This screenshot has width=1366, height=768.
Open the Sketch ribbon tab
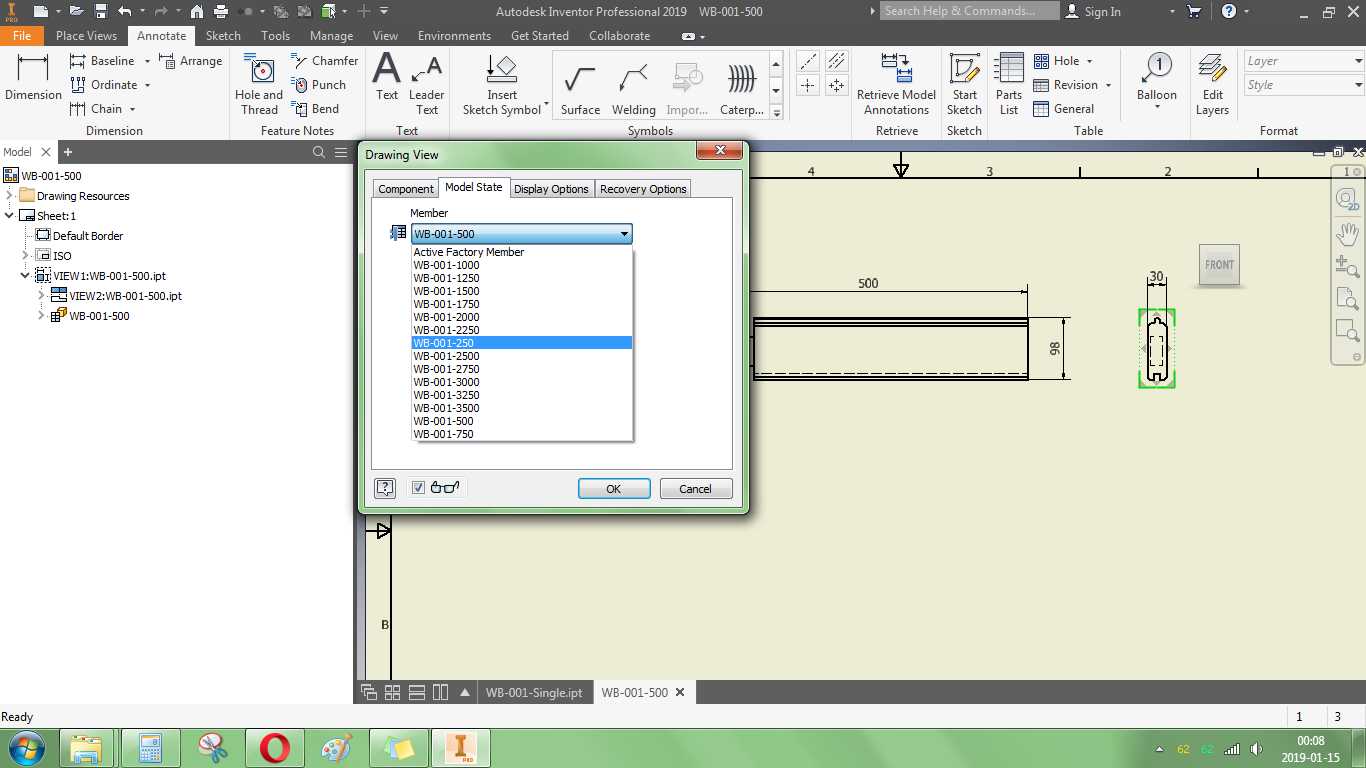click(x=223, y=35)
